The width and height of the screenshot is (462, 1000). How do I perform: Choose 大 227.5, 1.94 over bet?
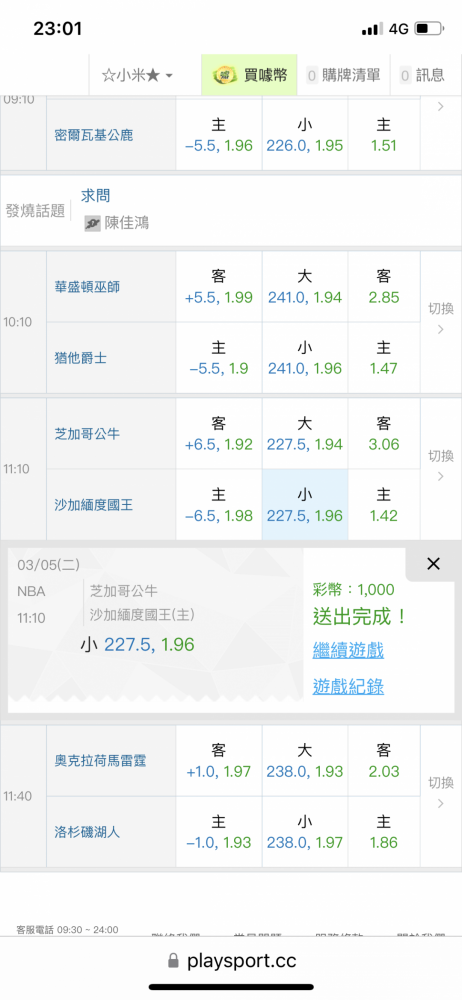tap(305, 434)
